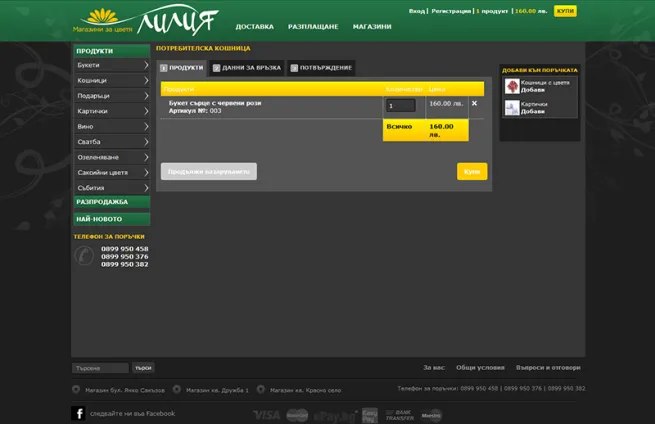Open the Въпроси и отговори link
Viewport: 655px width, 424px height.
click(x=548, y=368)
